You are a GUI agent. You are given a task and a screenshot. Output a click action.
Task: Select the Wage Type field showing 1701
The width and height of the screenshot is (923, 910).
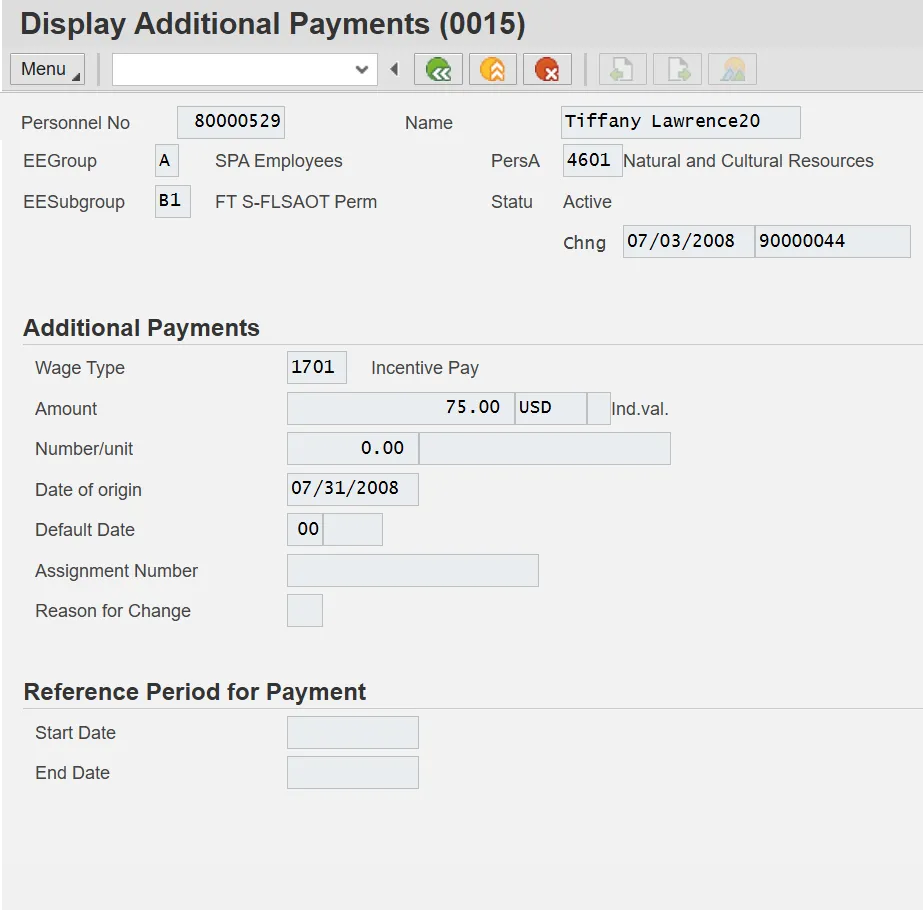316,367
